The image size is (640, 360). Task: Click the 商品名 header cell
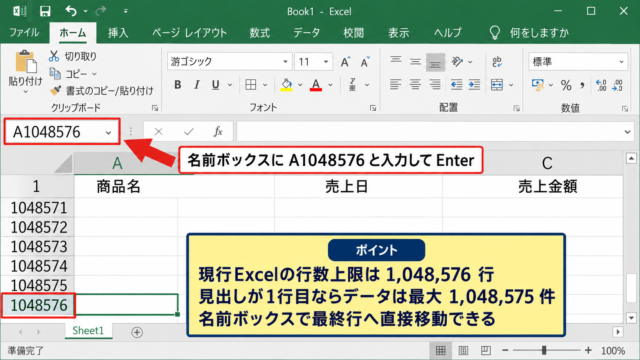click(x=118, y=187)
